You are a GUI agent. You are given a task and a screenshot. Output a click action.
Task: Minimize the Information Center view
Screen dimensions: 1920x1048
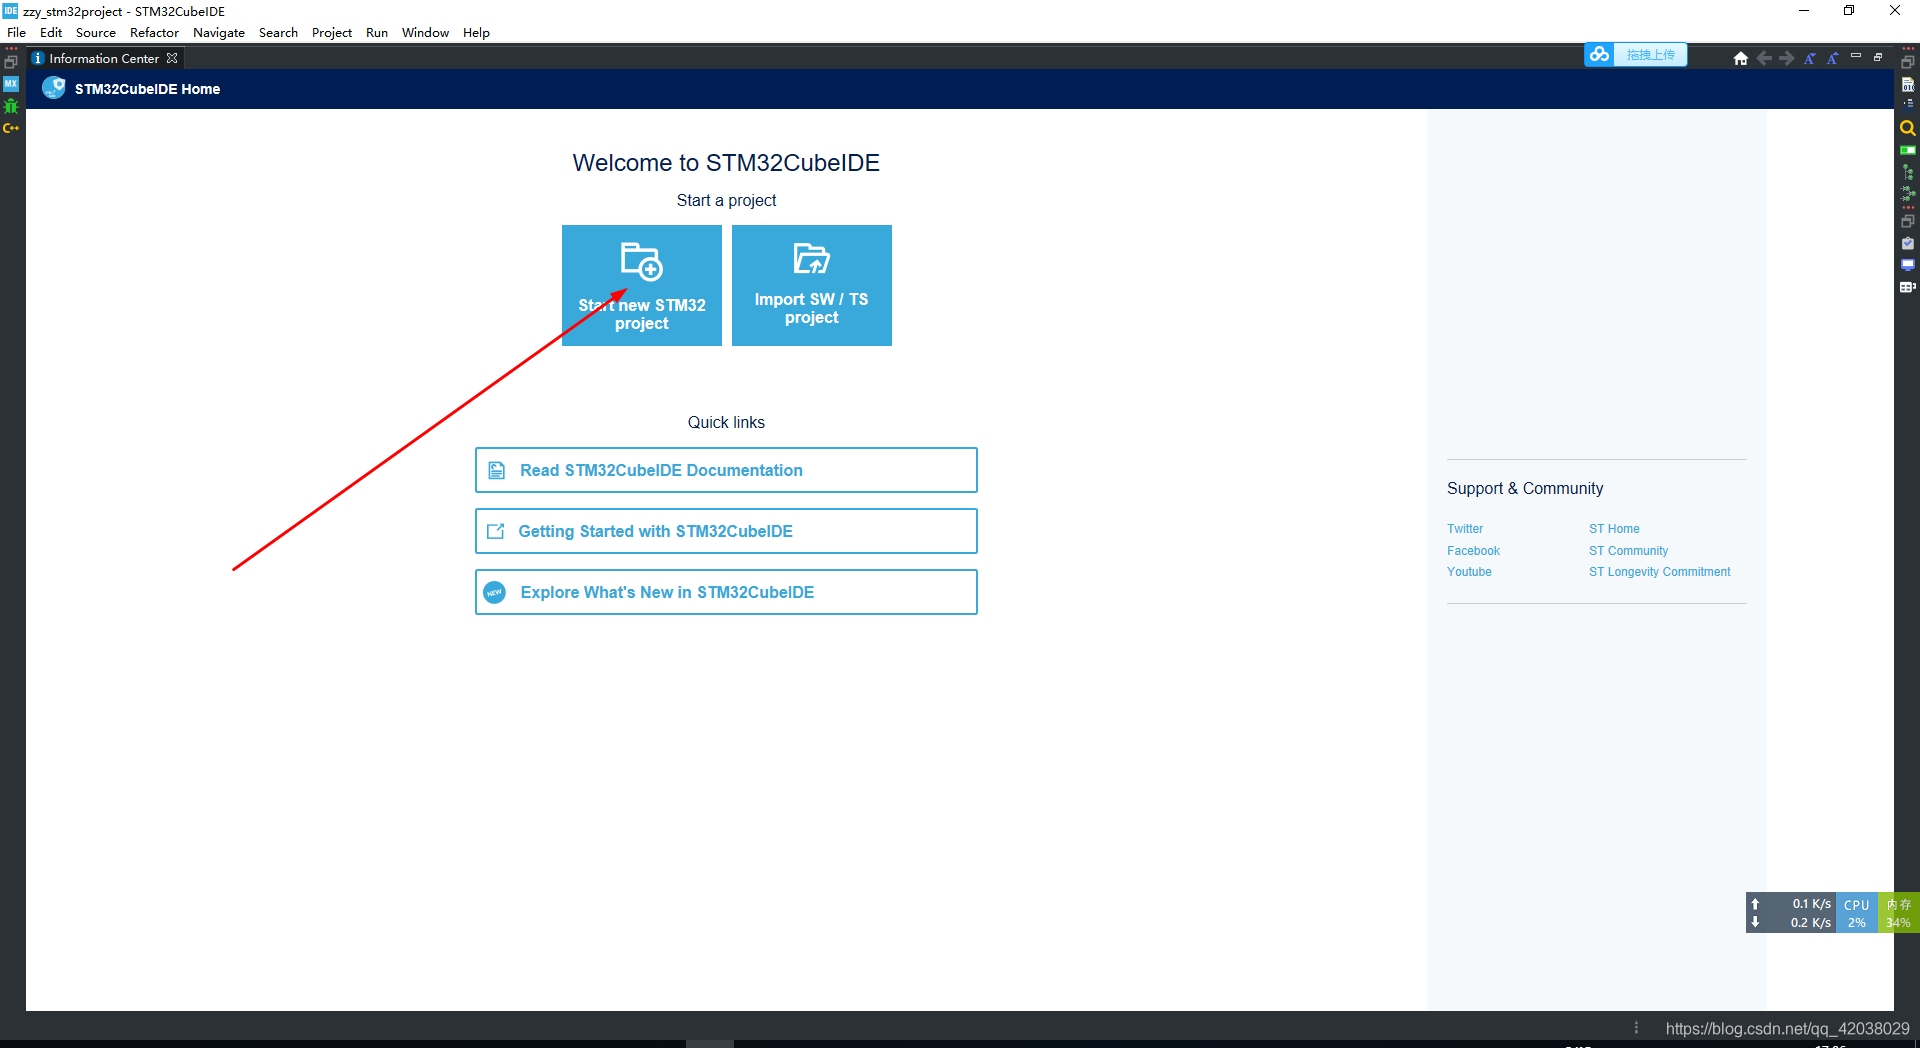pyautogui.click(x=1856, y=56)
